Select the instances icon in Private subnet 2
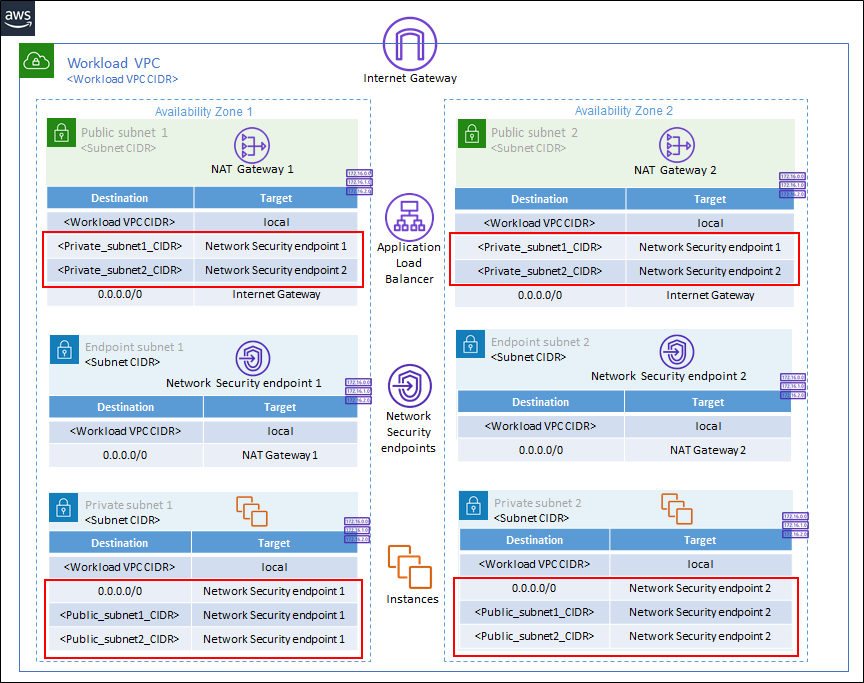The width and height of the screenshot is (864, 683). click(677, 507)
